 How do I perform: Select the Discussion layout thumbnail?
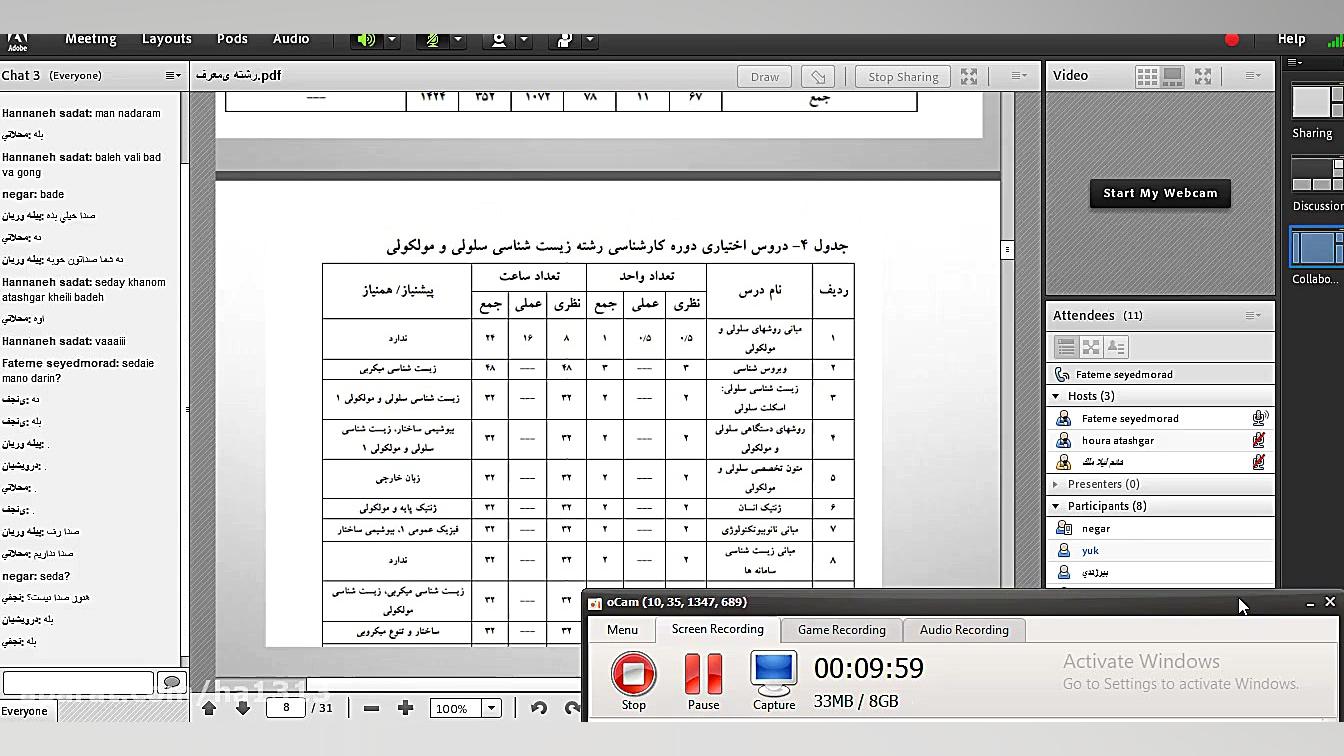tap(1316, 180)
